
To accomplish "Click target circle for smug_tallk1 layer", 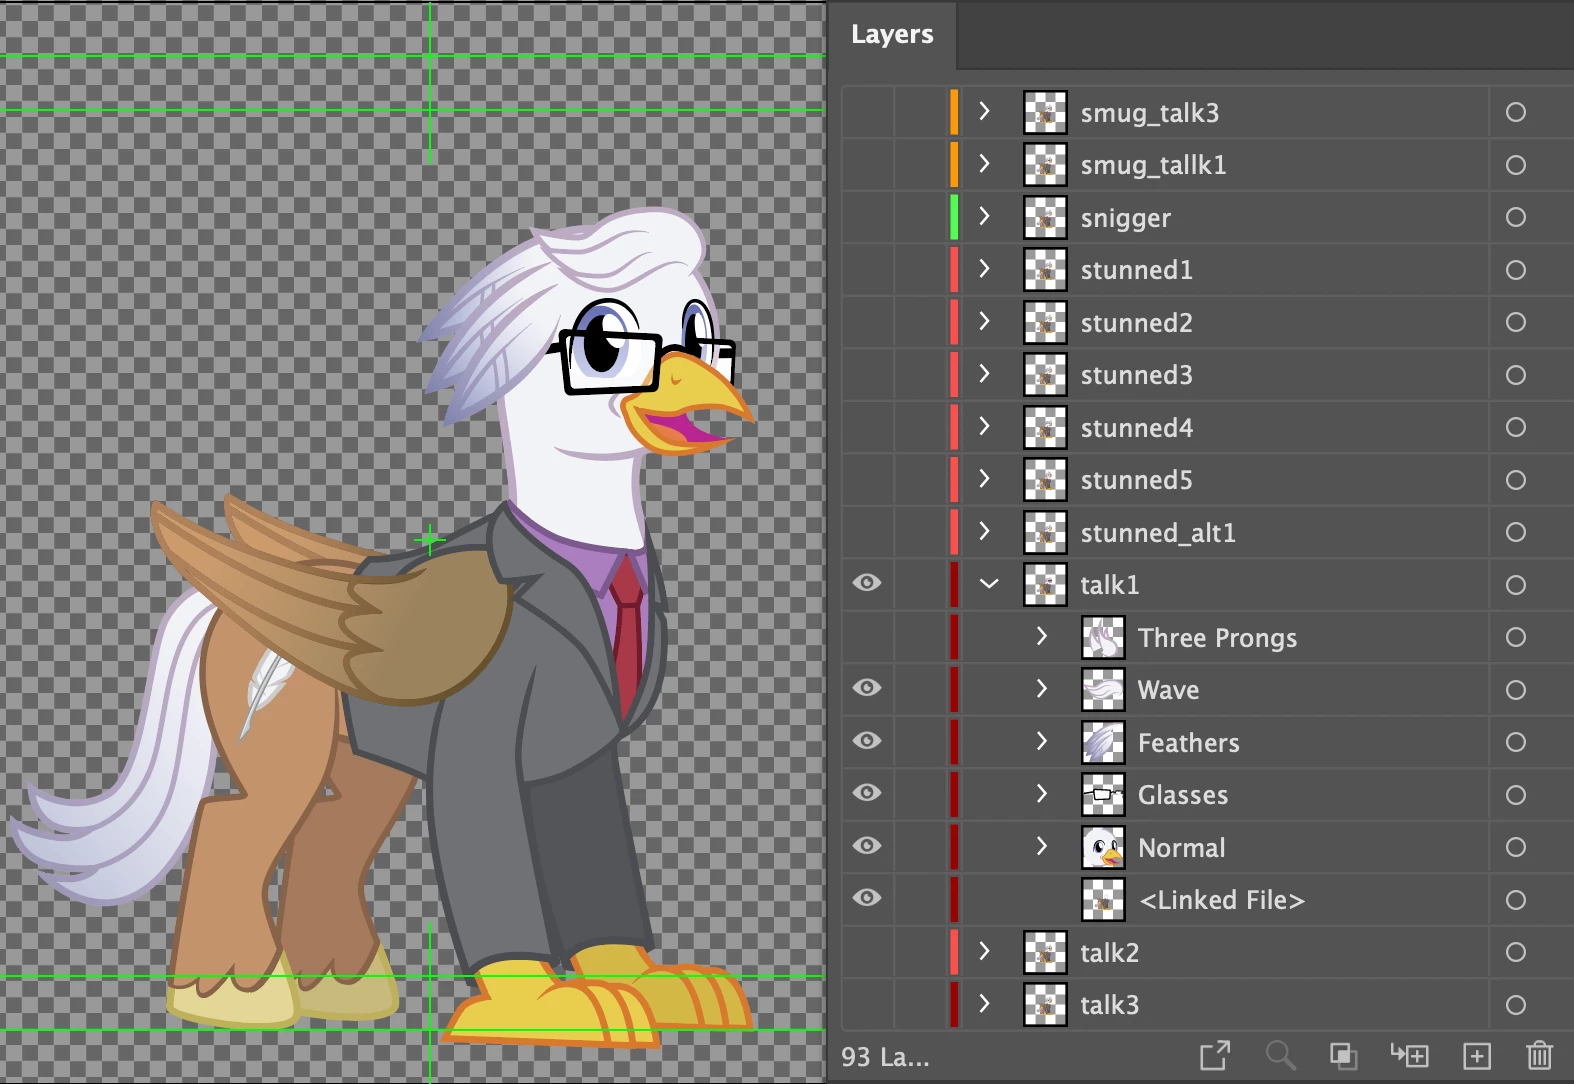I will pos(1516,165).
